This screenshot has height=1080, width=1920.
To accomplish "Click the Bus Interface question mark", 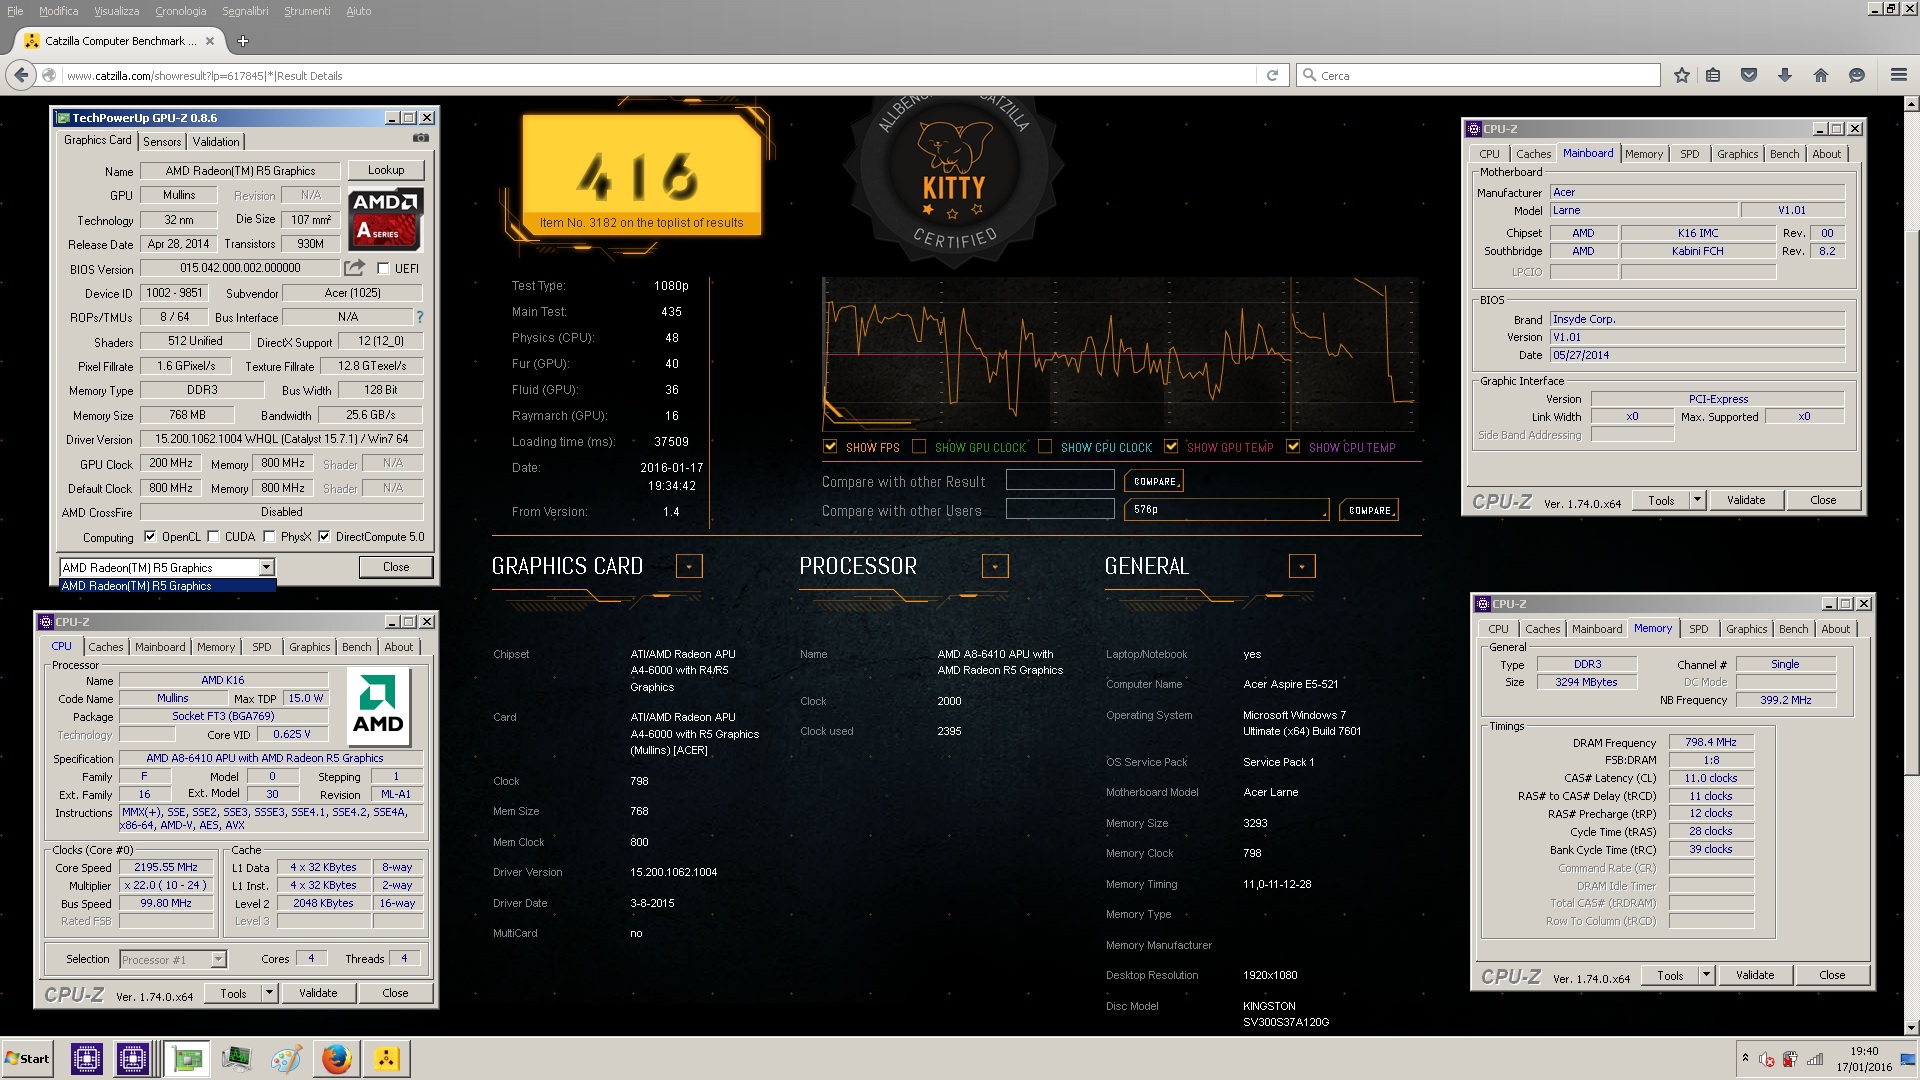I will coord(420,317).
